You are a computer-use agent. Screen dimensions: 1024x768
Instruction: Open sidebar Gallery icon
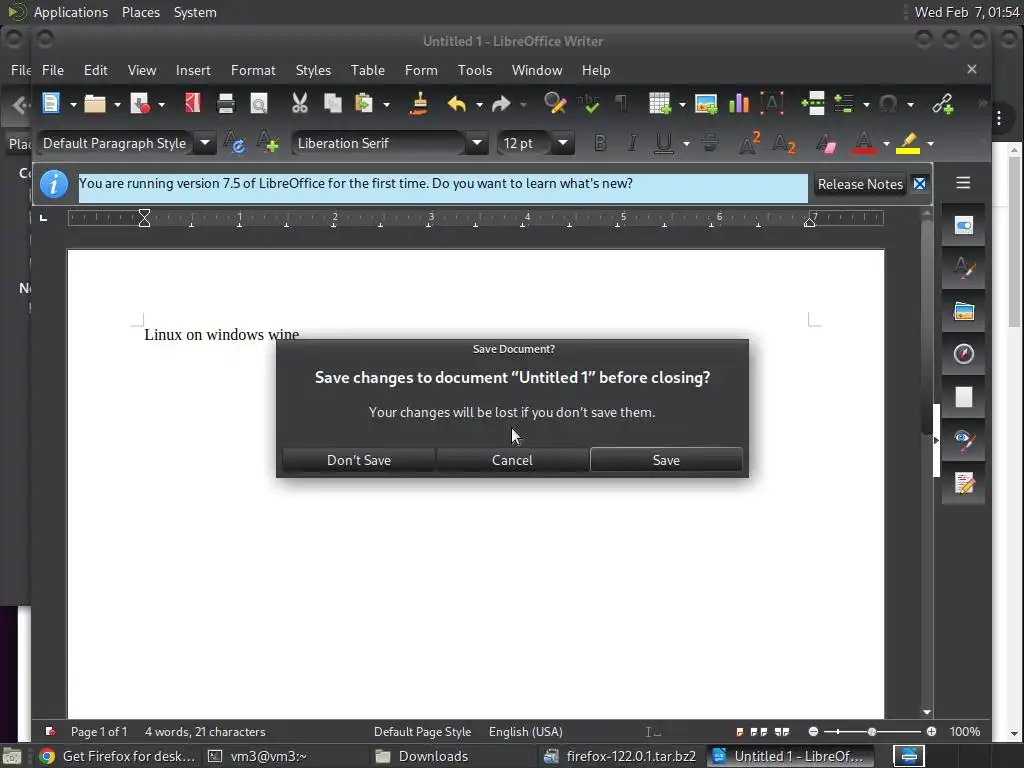(964, 311)
